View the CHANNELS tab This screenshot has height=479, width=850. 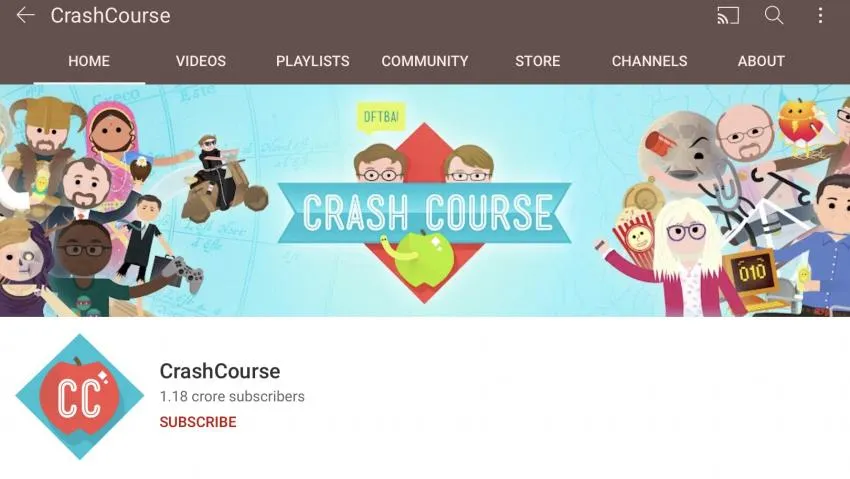649,61
